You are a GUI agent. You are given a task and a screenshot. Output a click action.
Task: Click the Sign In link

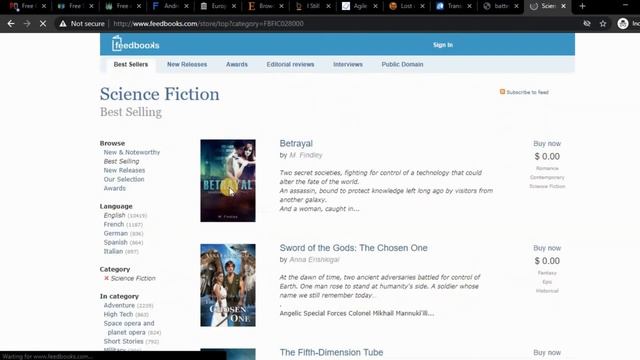[x=443, y=45]
